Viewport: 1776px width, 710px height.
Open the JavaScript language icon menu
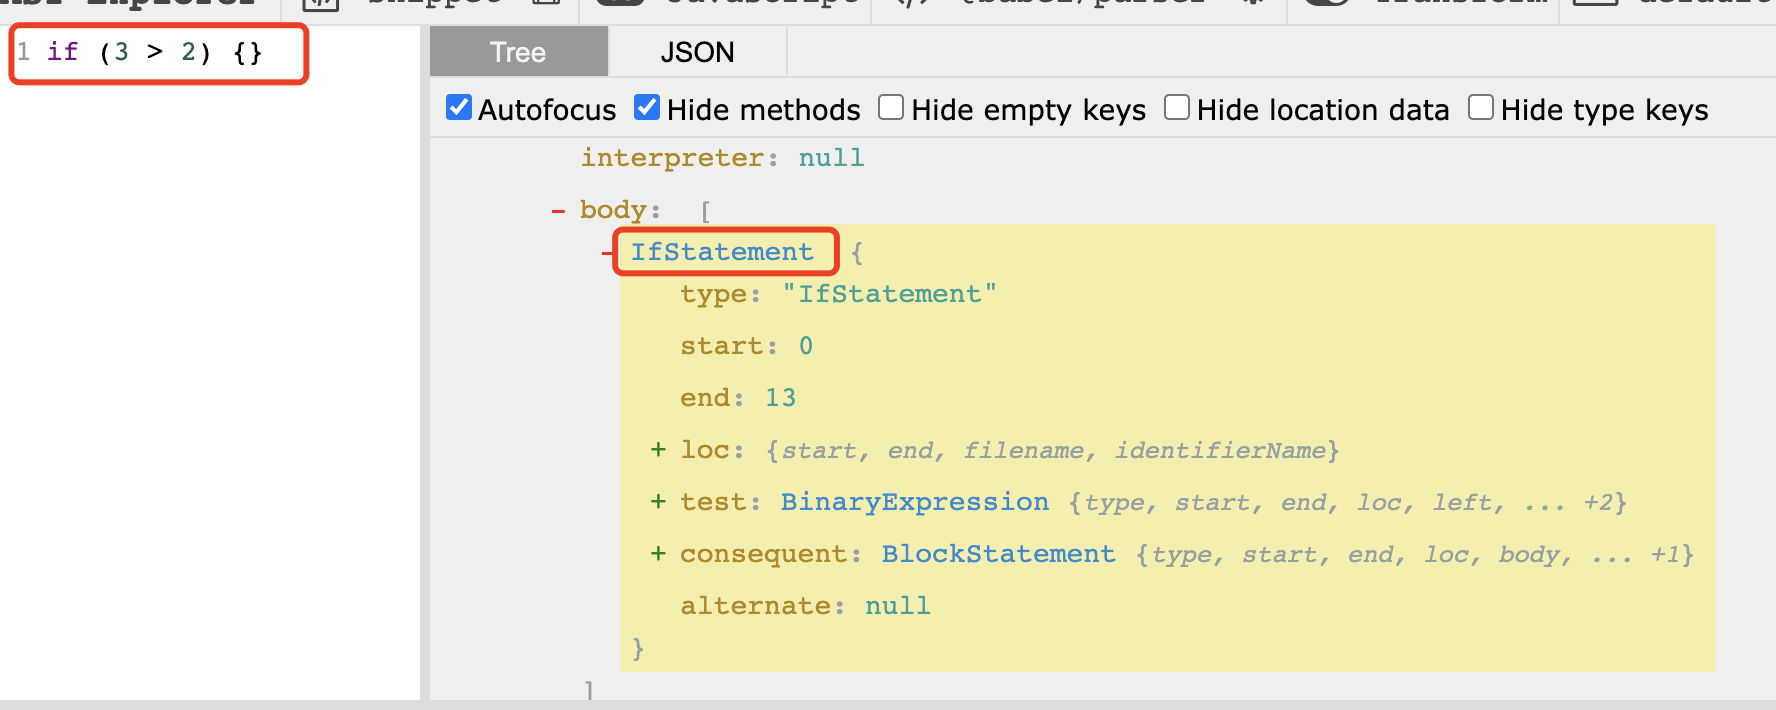(619, 4)
